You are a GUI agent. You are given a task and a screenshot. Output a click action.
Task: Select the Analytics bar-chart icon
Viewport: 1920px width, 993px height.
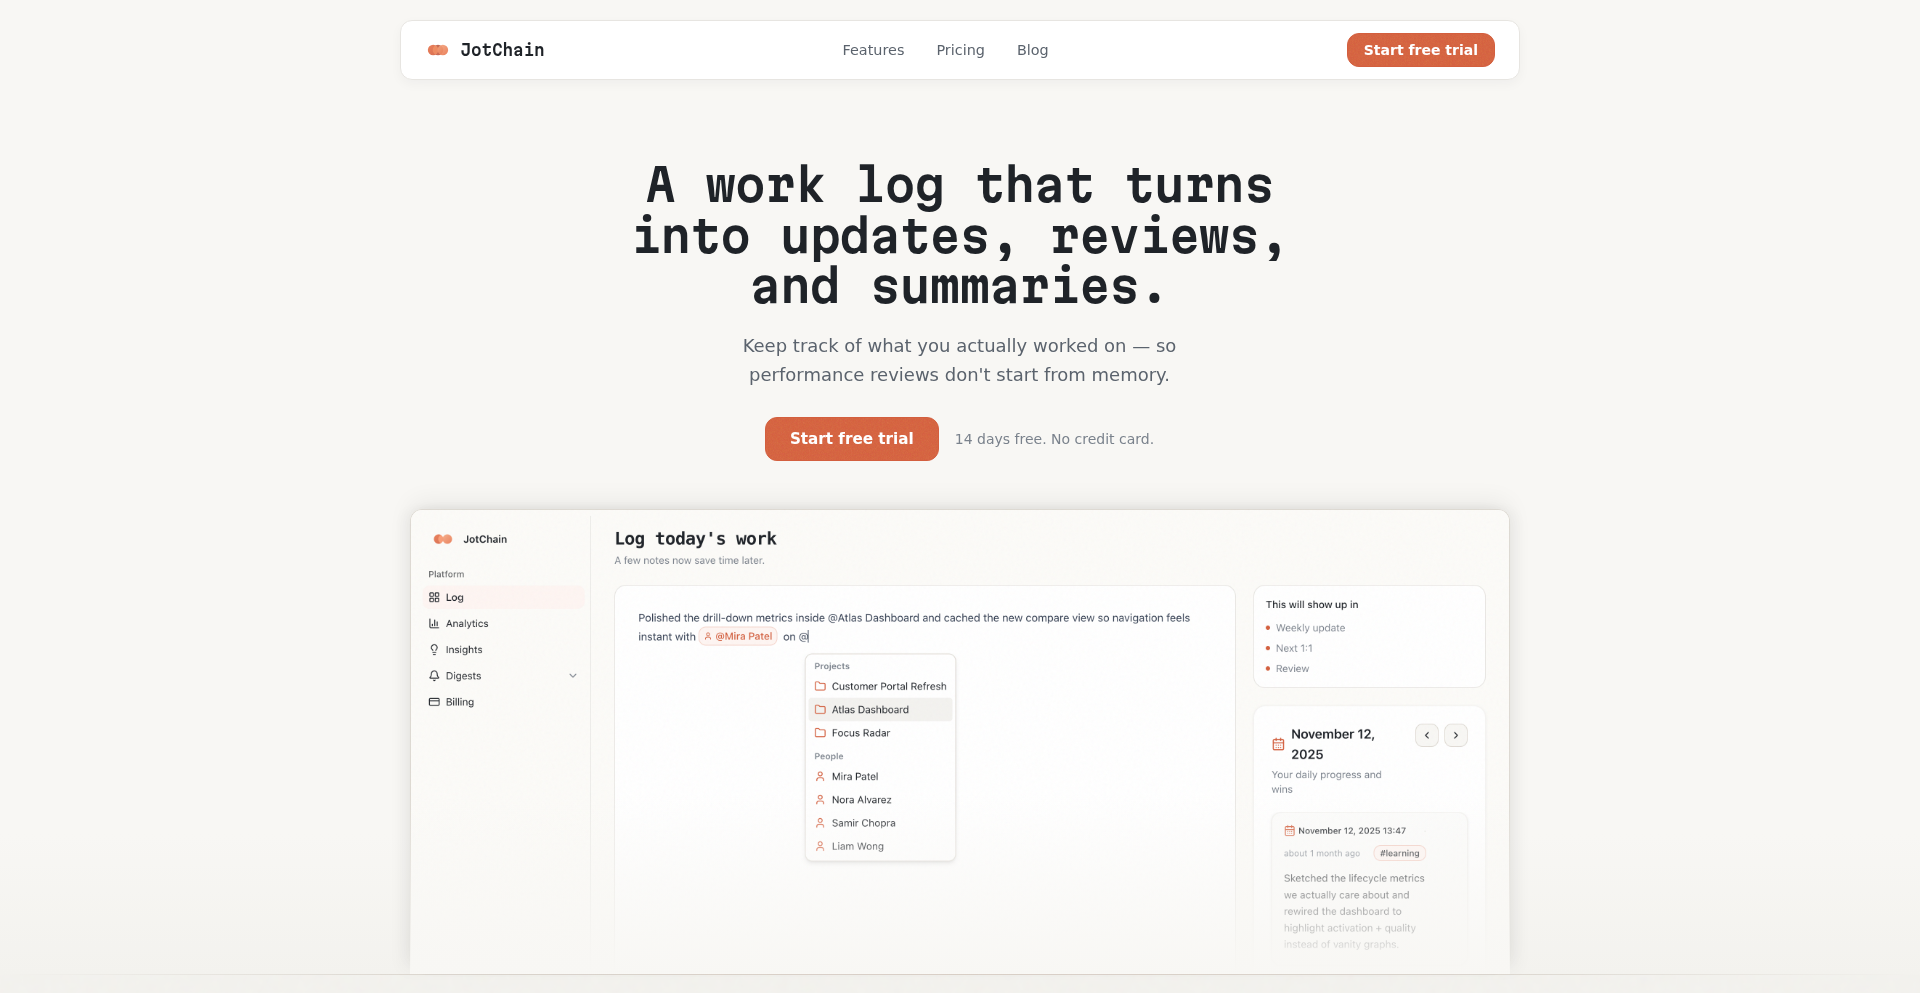[433, 623]
